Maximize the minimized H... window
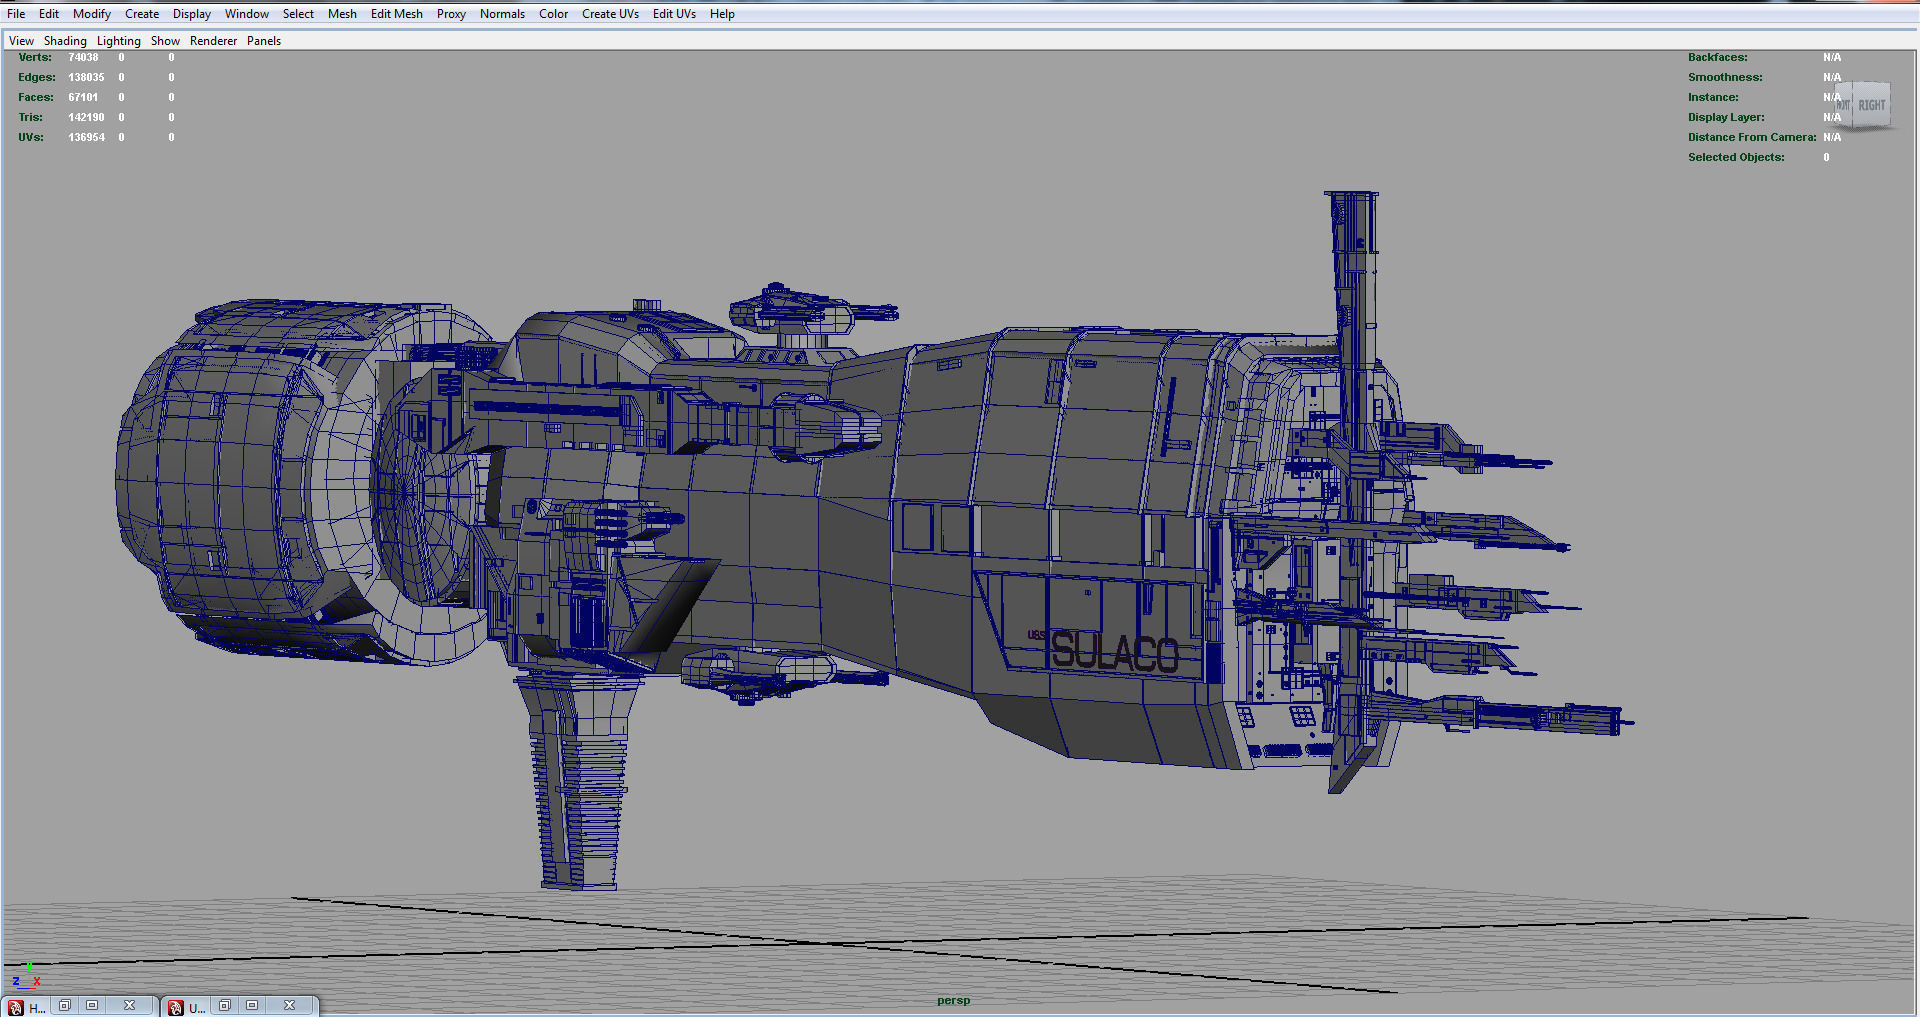The width and height of the screenshot is (1920, 1017). (92, 1005)
